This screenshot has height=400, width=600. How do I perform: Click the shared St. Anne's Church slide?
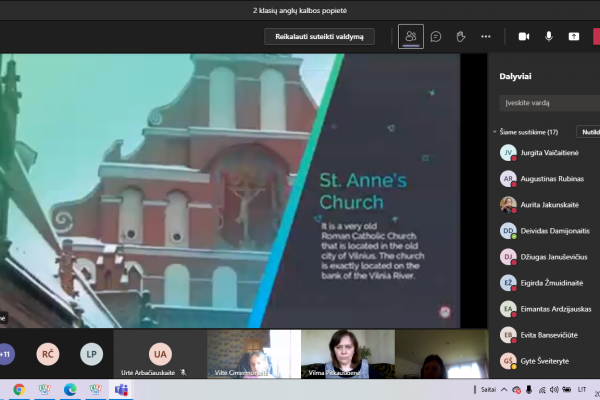(x=230, y=191)
